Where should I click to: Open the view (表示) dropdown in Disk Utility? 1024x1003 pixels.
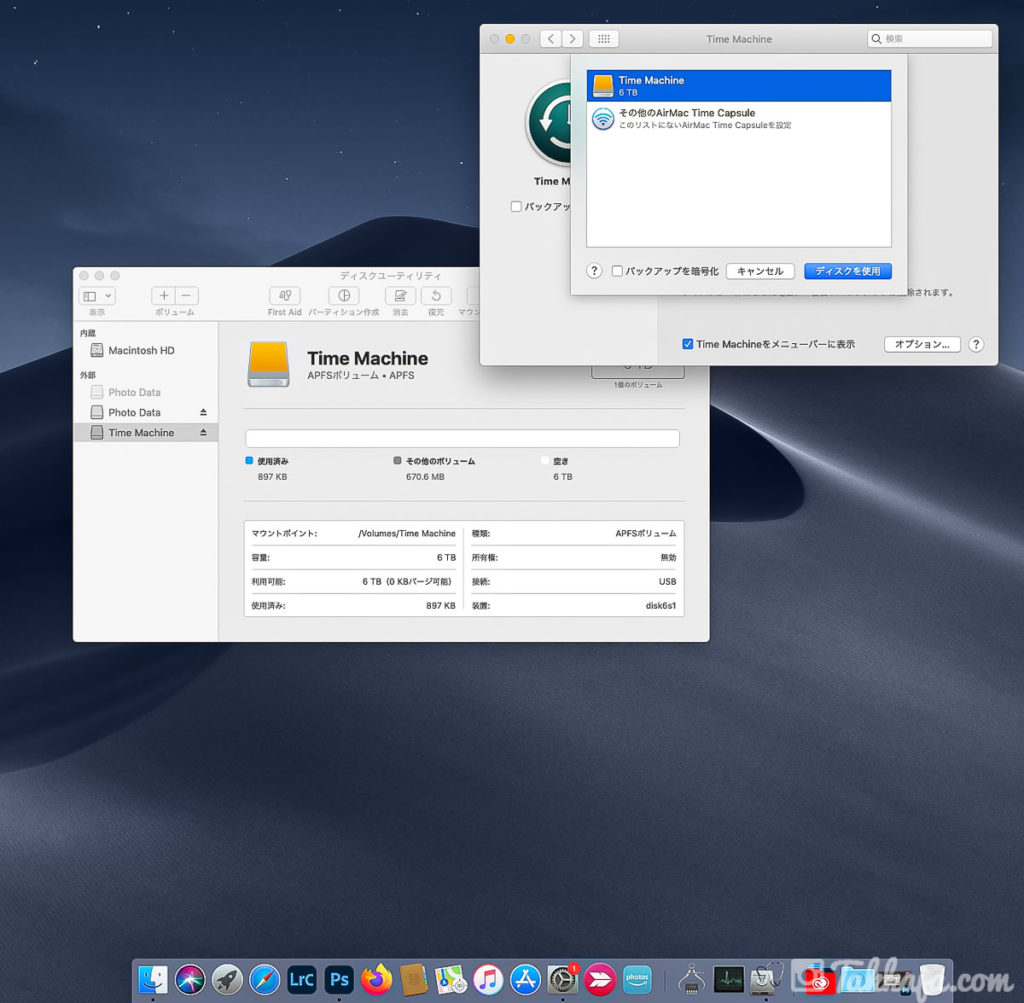coord(97,296)
